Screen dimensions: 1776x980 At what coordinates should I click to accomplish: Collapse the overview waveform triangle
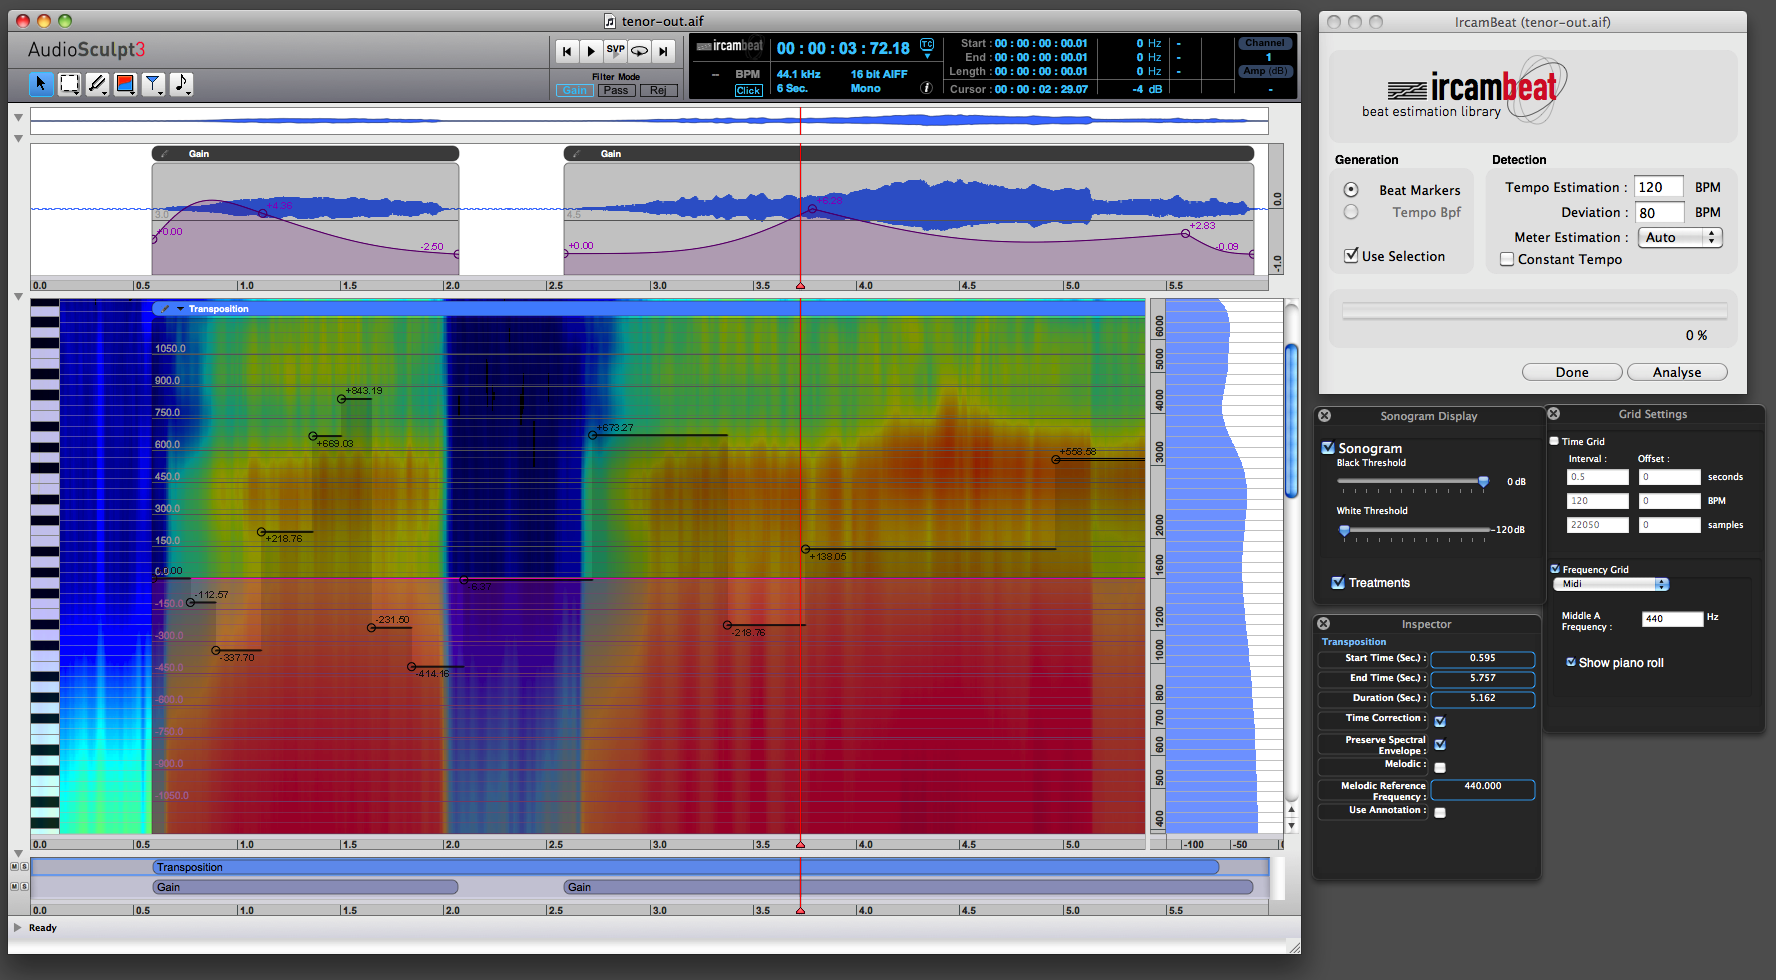[x=18, y=117]
